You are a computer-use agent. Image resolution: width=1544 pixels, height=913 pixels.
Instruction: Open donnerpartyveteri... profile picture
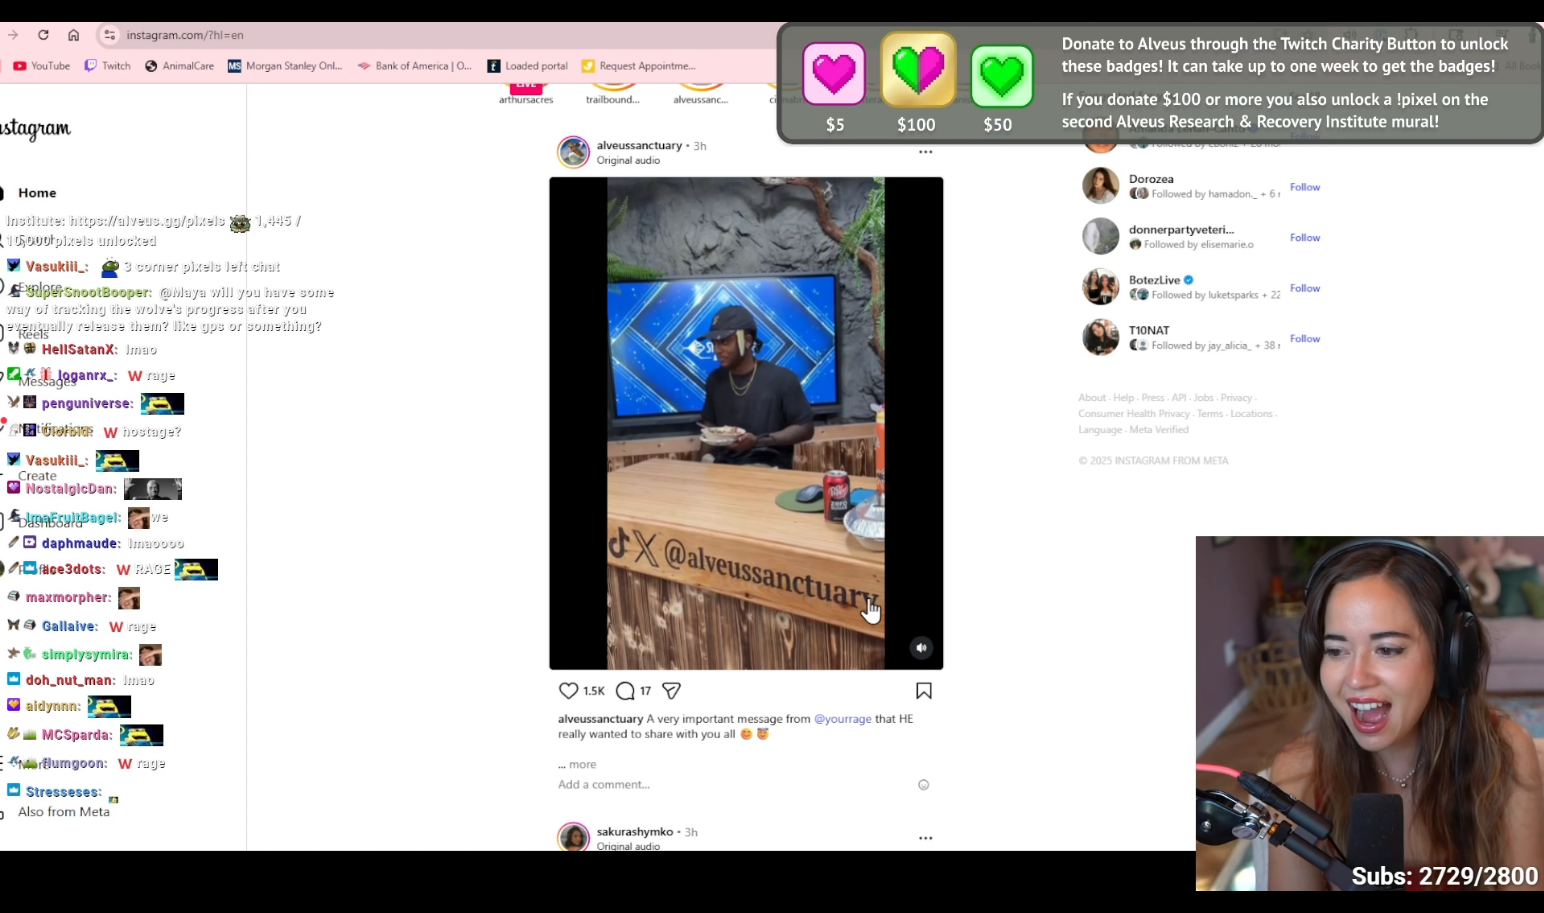point(1100,237)
